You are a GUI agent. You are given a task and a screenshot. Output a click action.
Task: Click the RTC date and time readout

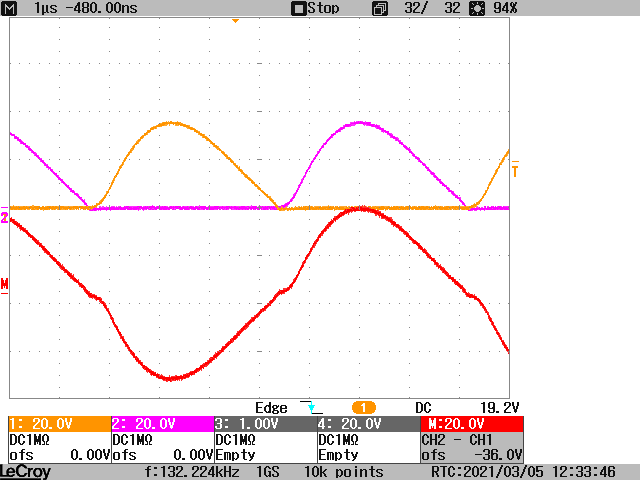pyautogui.click(x=523, y=472)
